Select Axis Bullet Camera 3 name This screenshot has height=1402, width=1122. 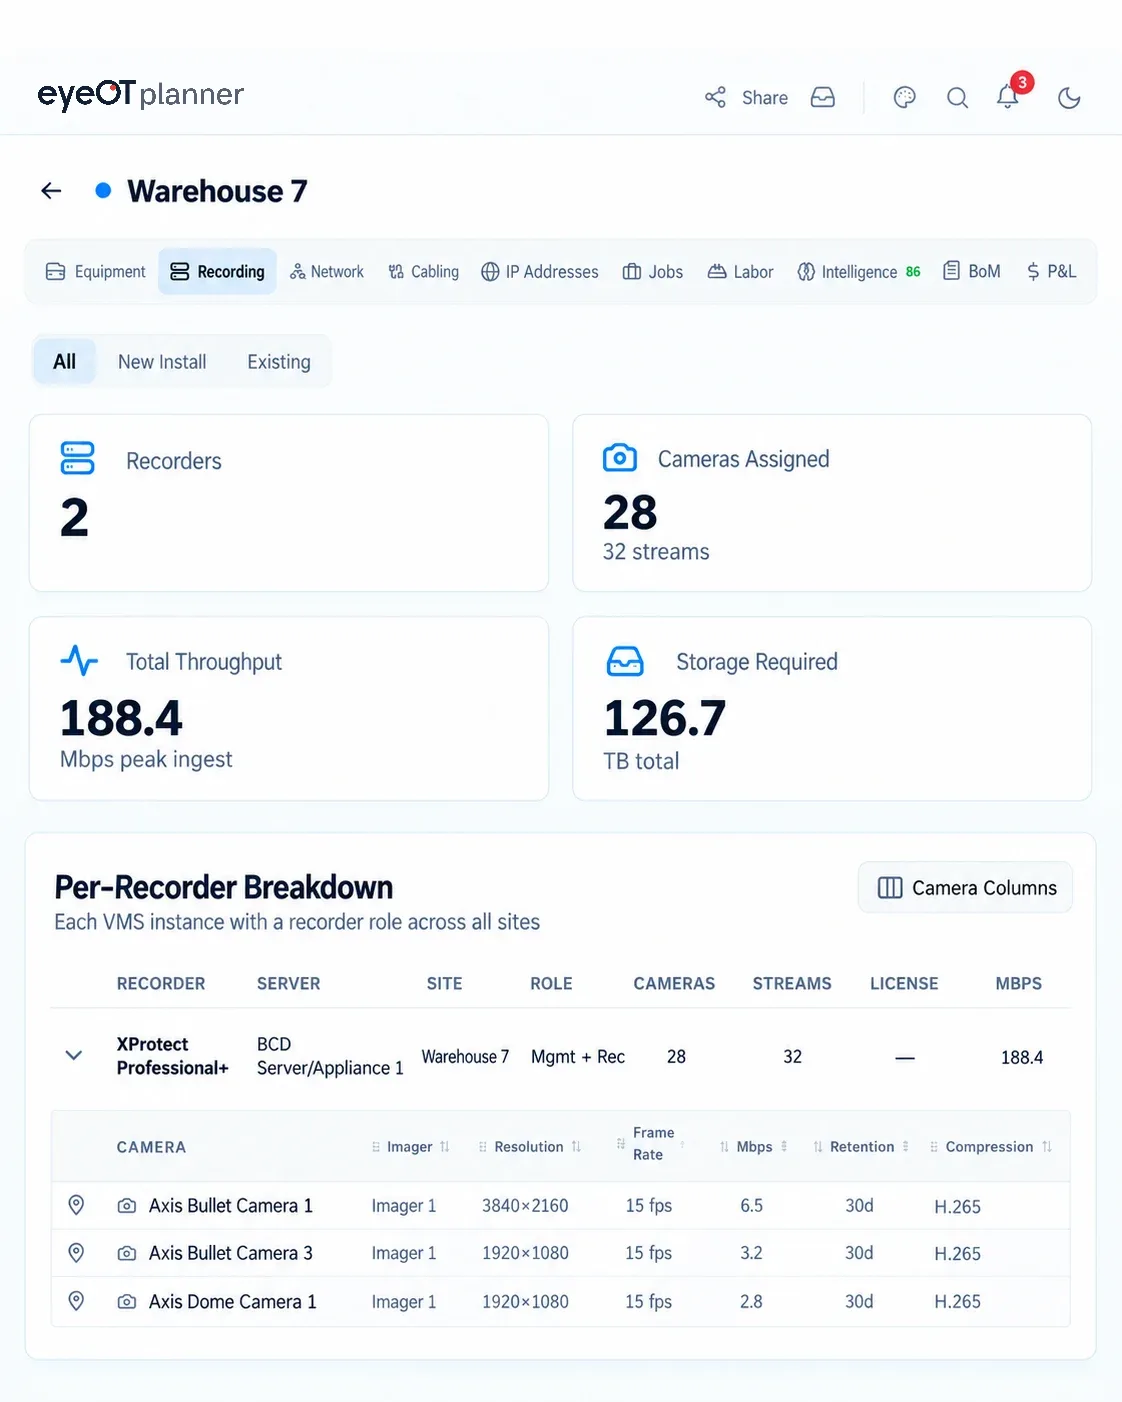click(x=231, y=1253)
